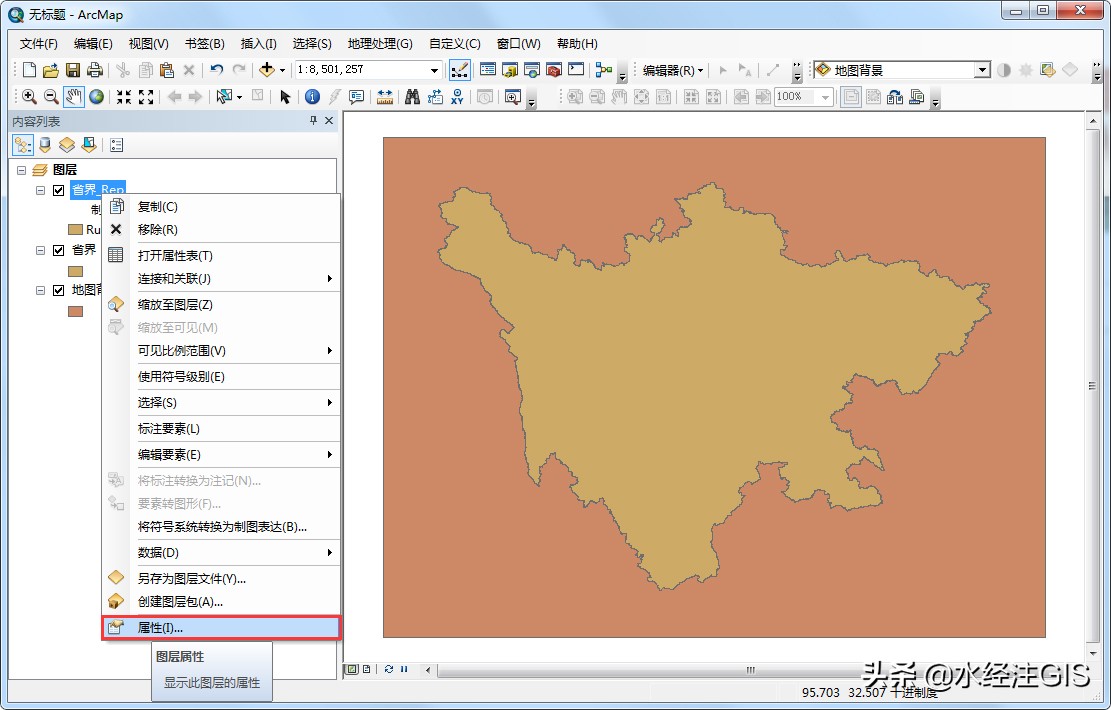Collapse the 图层 data frame node
This screenshot has height=710, width=1111.
point(21,170)
